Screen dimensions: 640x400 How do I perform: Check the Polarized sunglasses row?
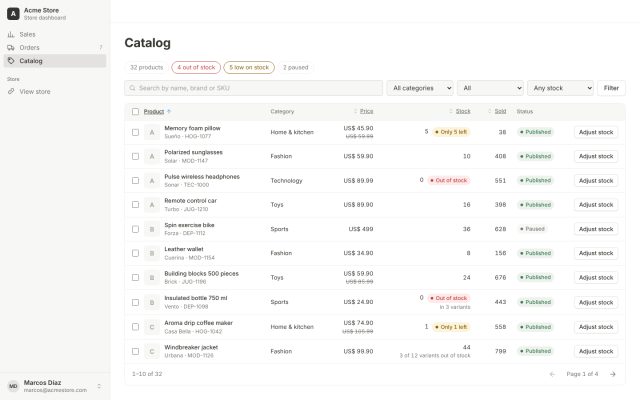click(x=136, y=156)
